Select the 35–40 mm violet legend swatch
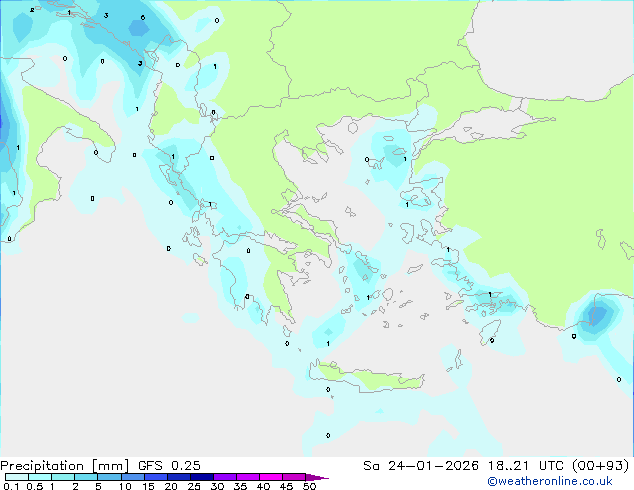 pyautogui.click(x=248, y=477)
